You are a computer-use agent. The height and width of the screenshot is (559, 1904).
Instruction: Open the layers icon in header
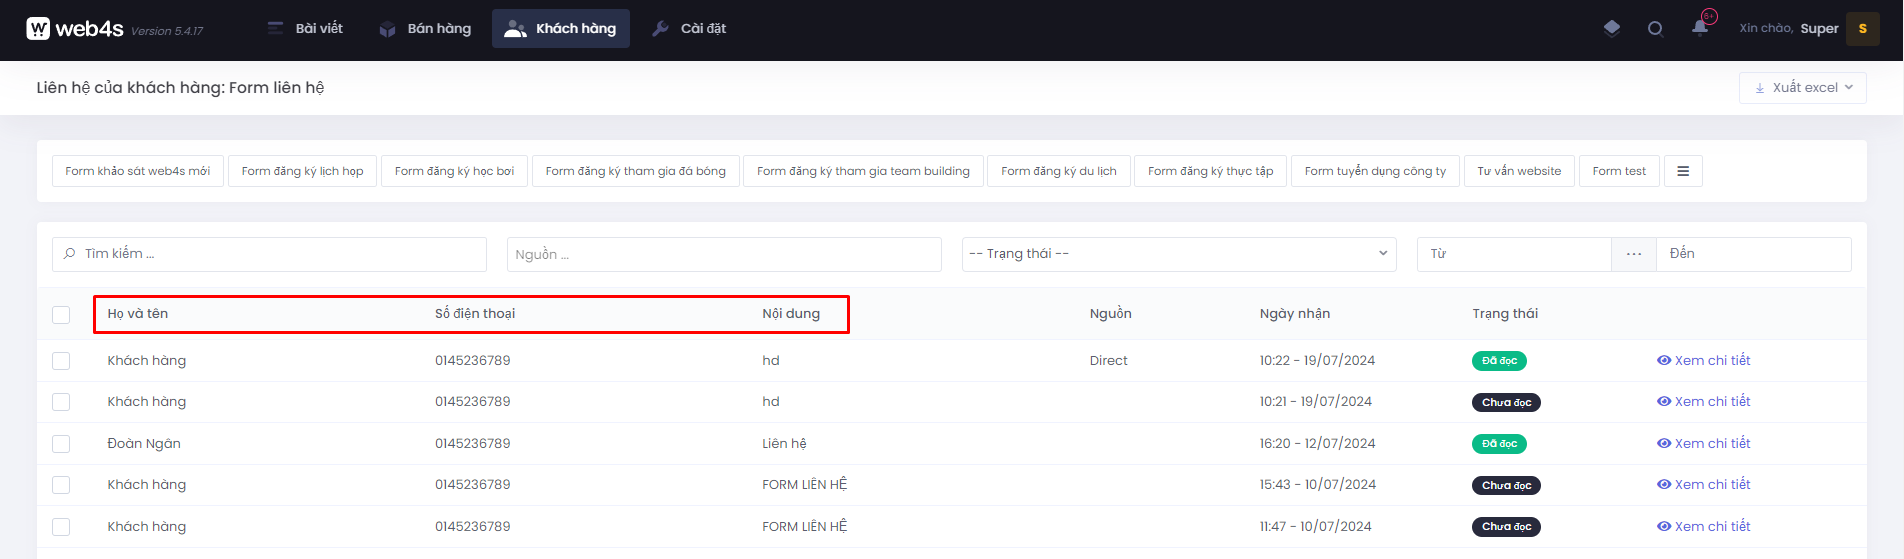[1611, 29]
